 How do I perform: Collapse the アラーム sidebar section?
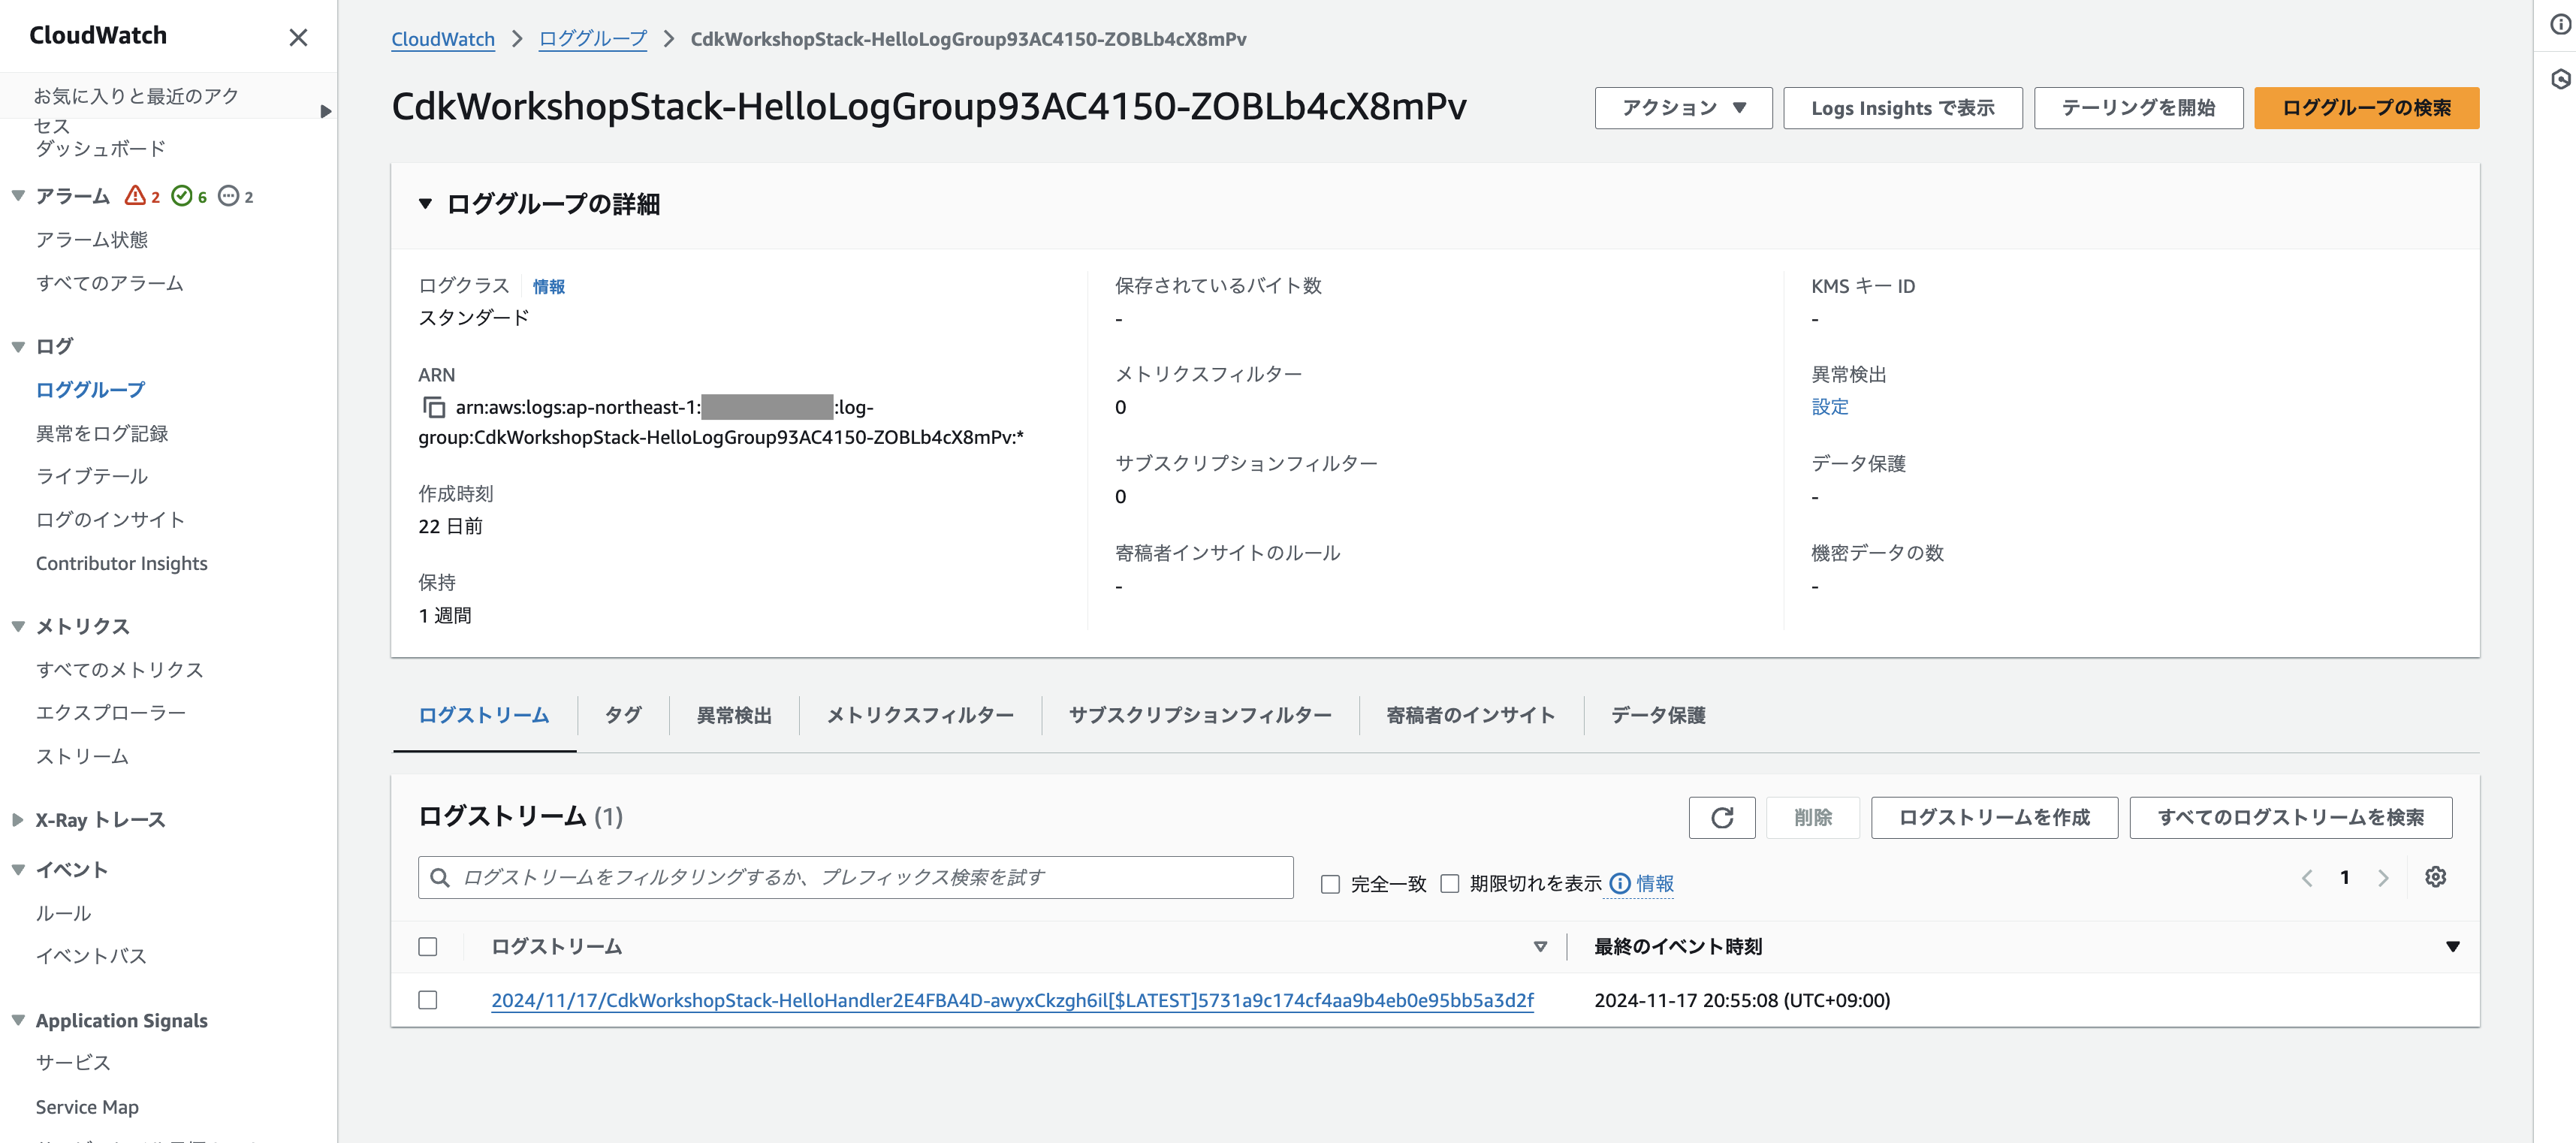tap(17, 195)
